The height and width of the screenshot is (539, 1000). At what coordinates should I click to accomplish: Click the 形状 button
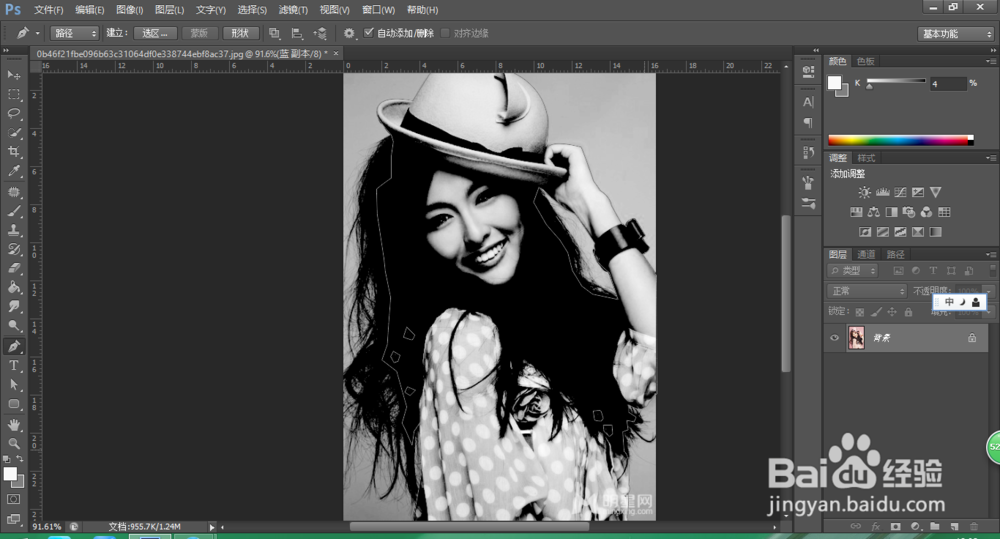coord(240,33)
